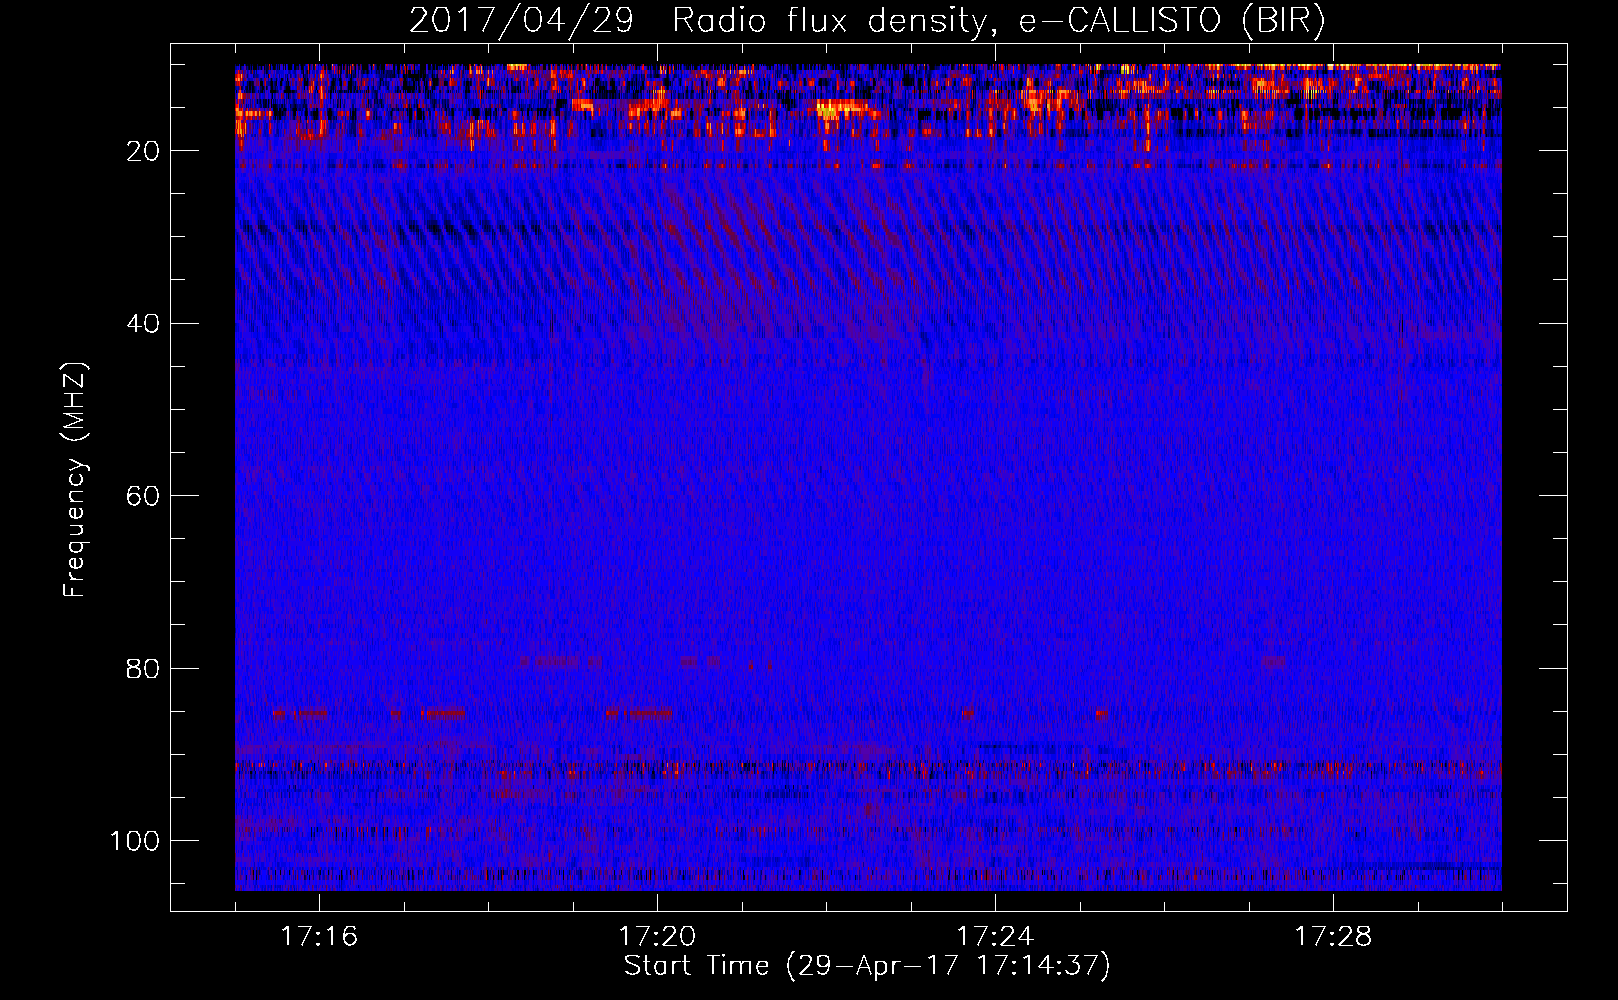Click the 'Frequency (MHZ)' axis label
The height and width of the screenshot is (1000, 1618).
point(75,480)
